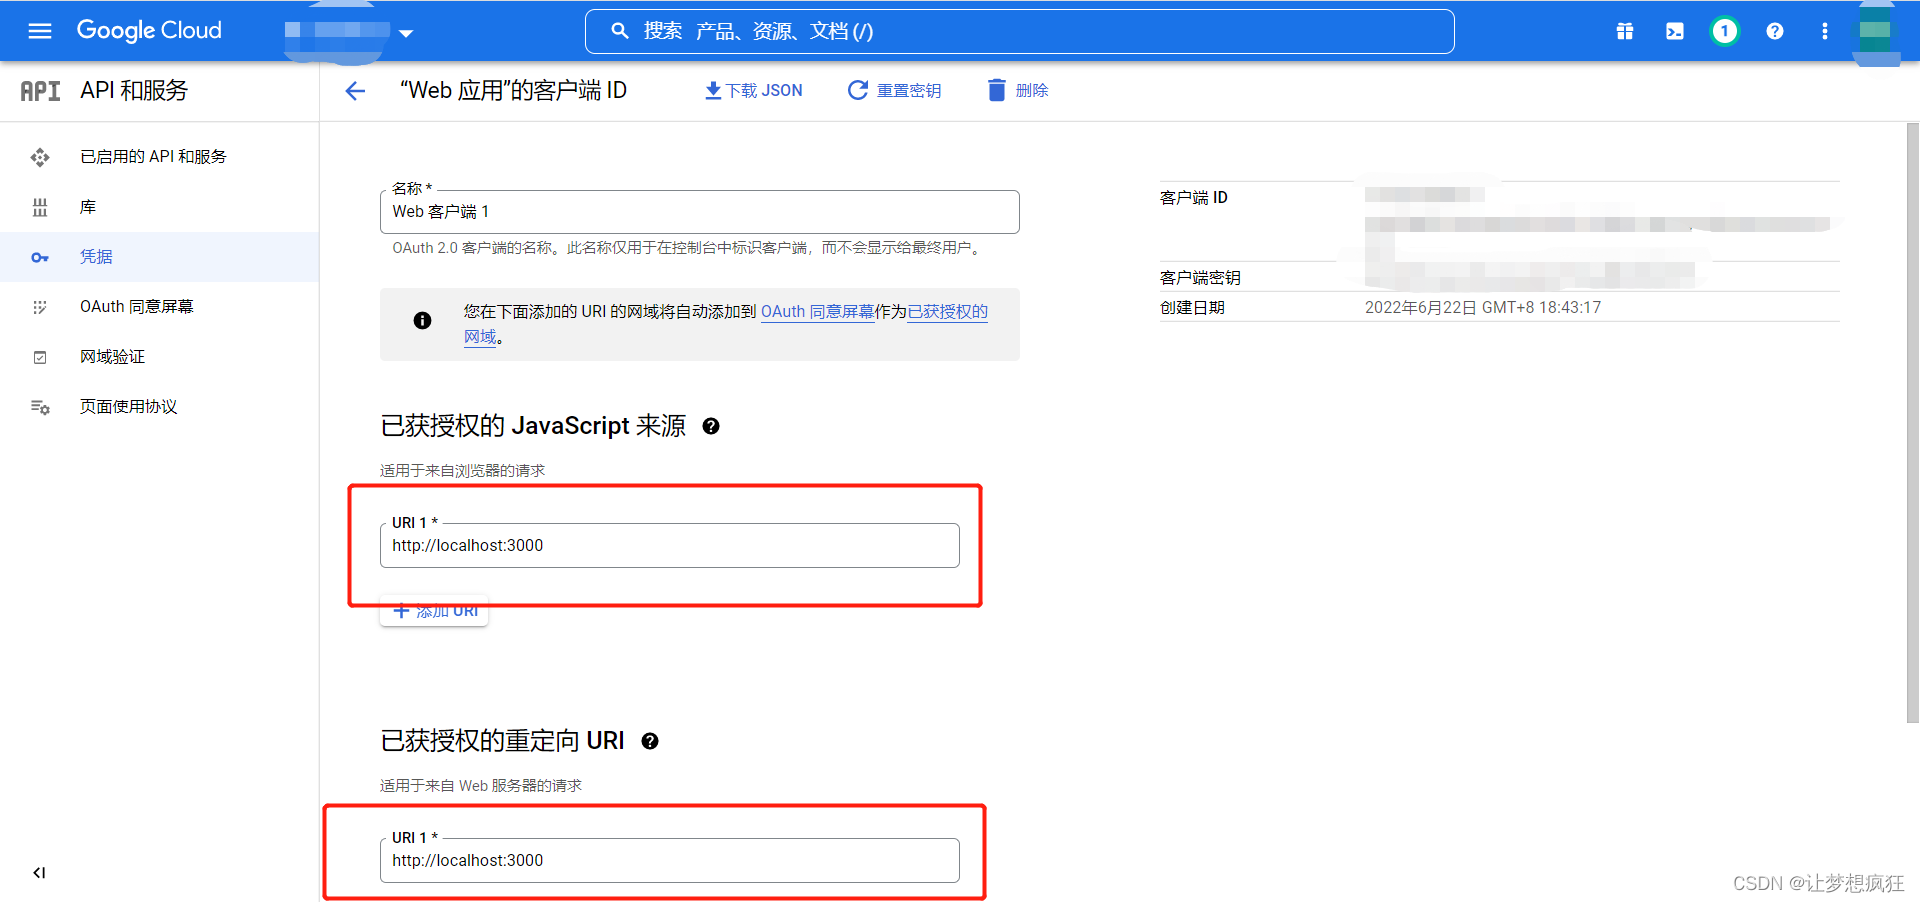Open the Google Cloud navigation hamburger menu
The width and height of the screenshot is (1920, 902).
pos(39,31)
